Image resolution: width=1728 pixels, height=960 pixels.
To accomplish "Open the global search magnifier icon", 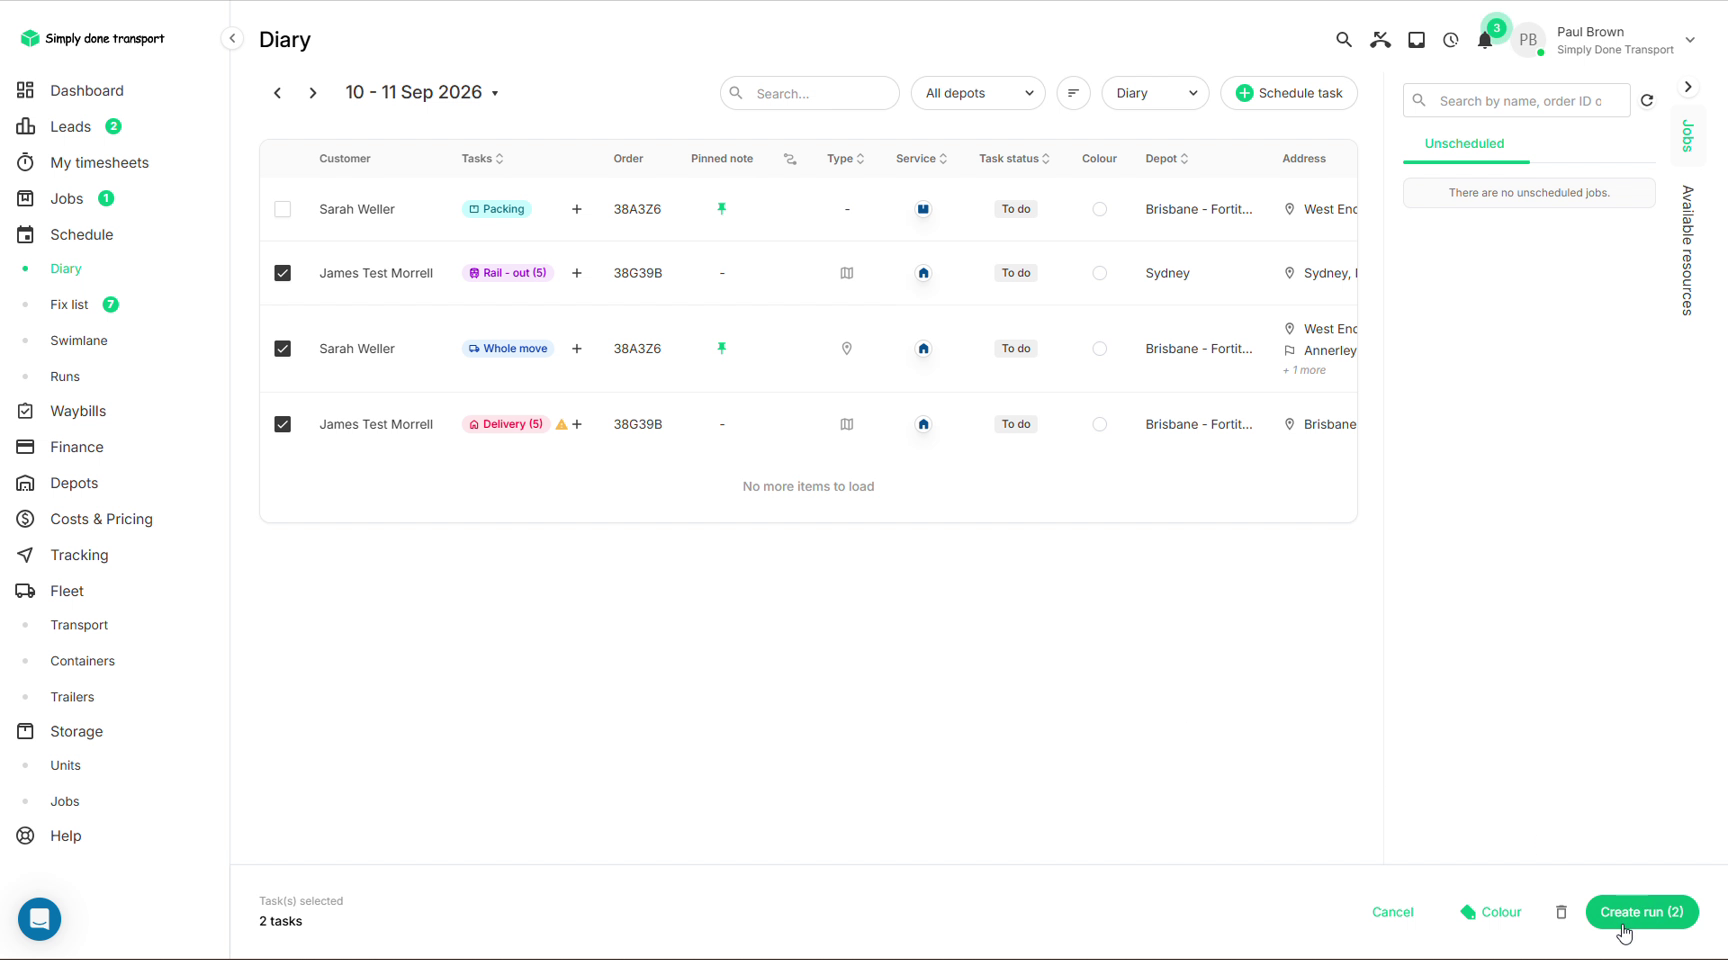I will click(x=1343, y=40).
